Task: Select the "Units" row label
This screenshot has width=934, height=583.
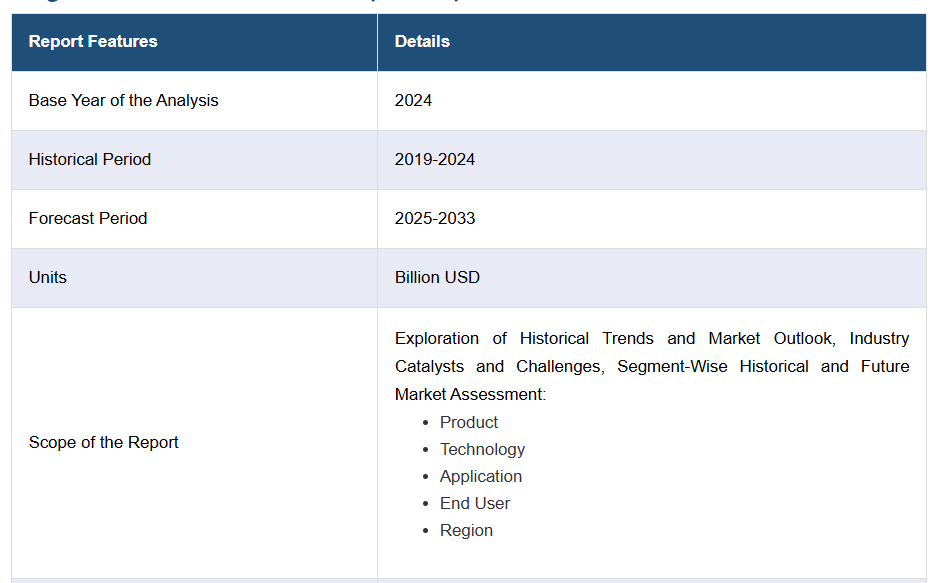Action: click(x=48, y=278)
